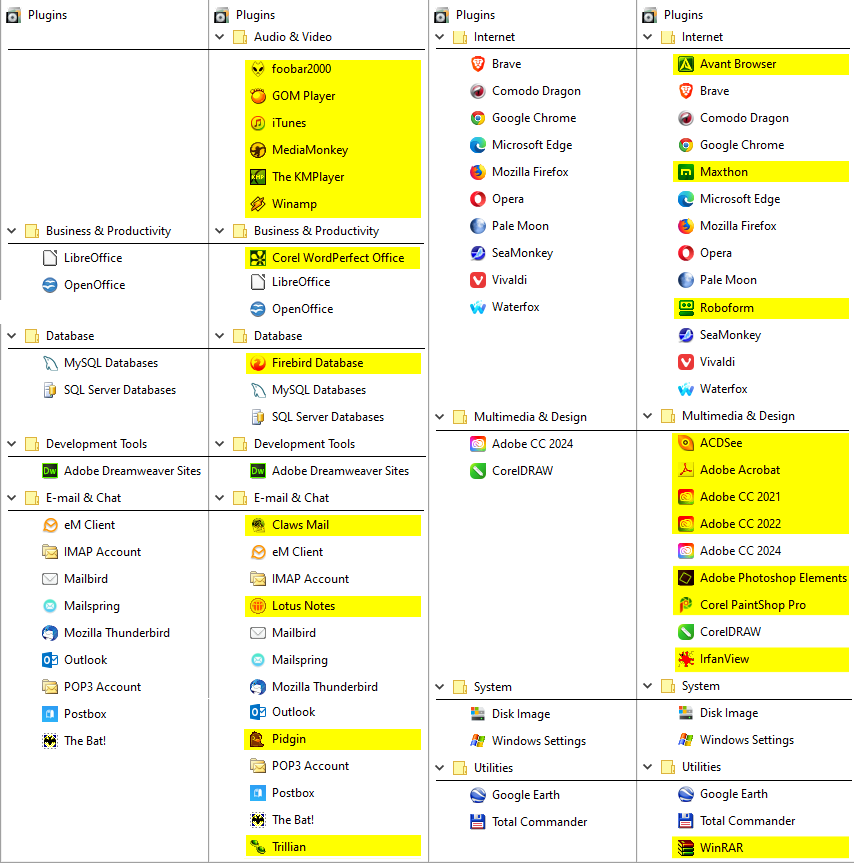This screenshot has width=854, height=863.
Task: Select the Adobe CC 2021 icon
Action: pos(686,496)
